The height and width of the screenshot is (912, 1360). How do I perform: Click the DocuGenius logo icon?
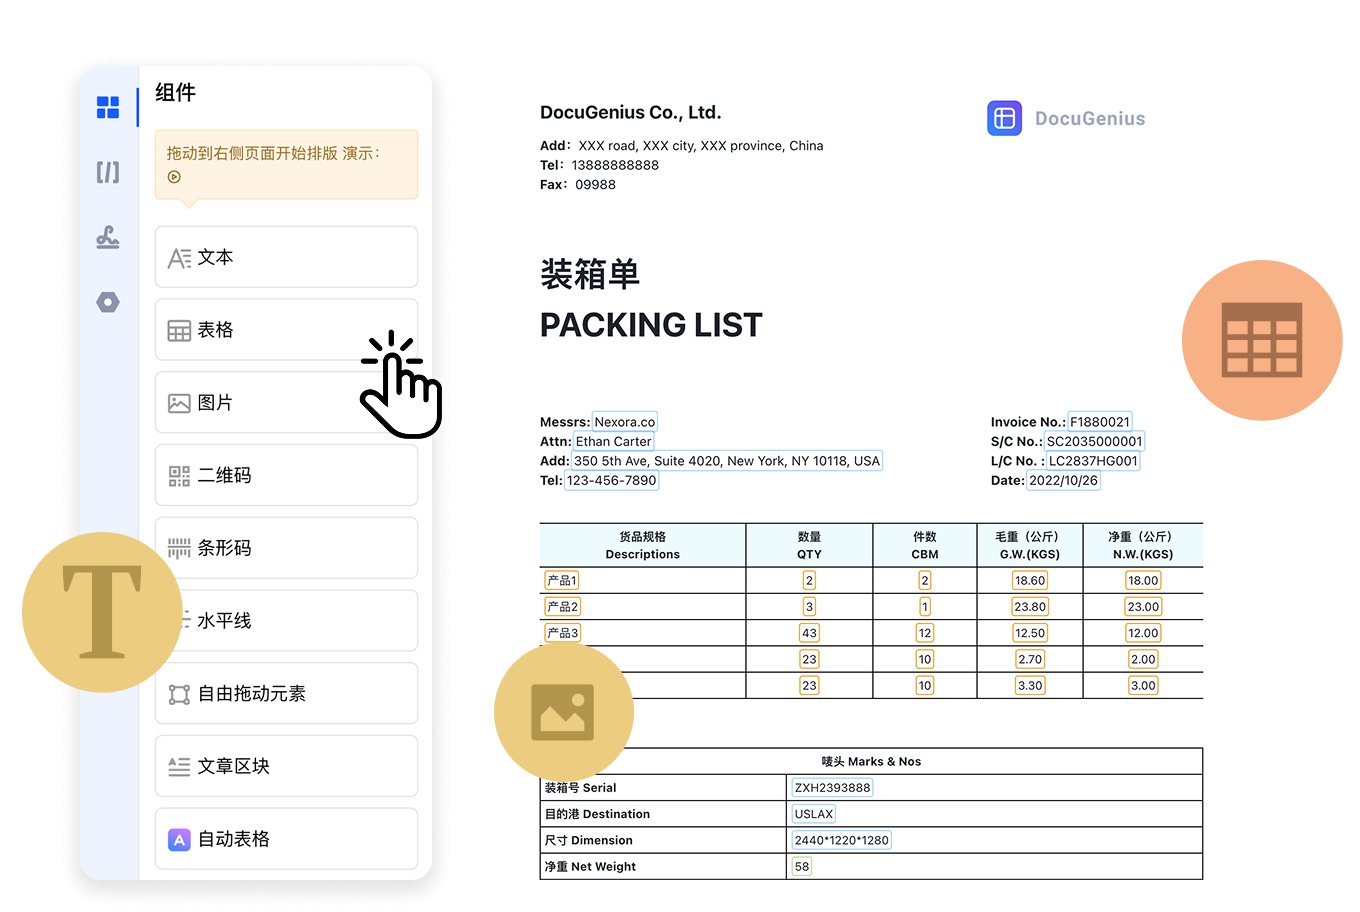click(x=1004, y=118)
